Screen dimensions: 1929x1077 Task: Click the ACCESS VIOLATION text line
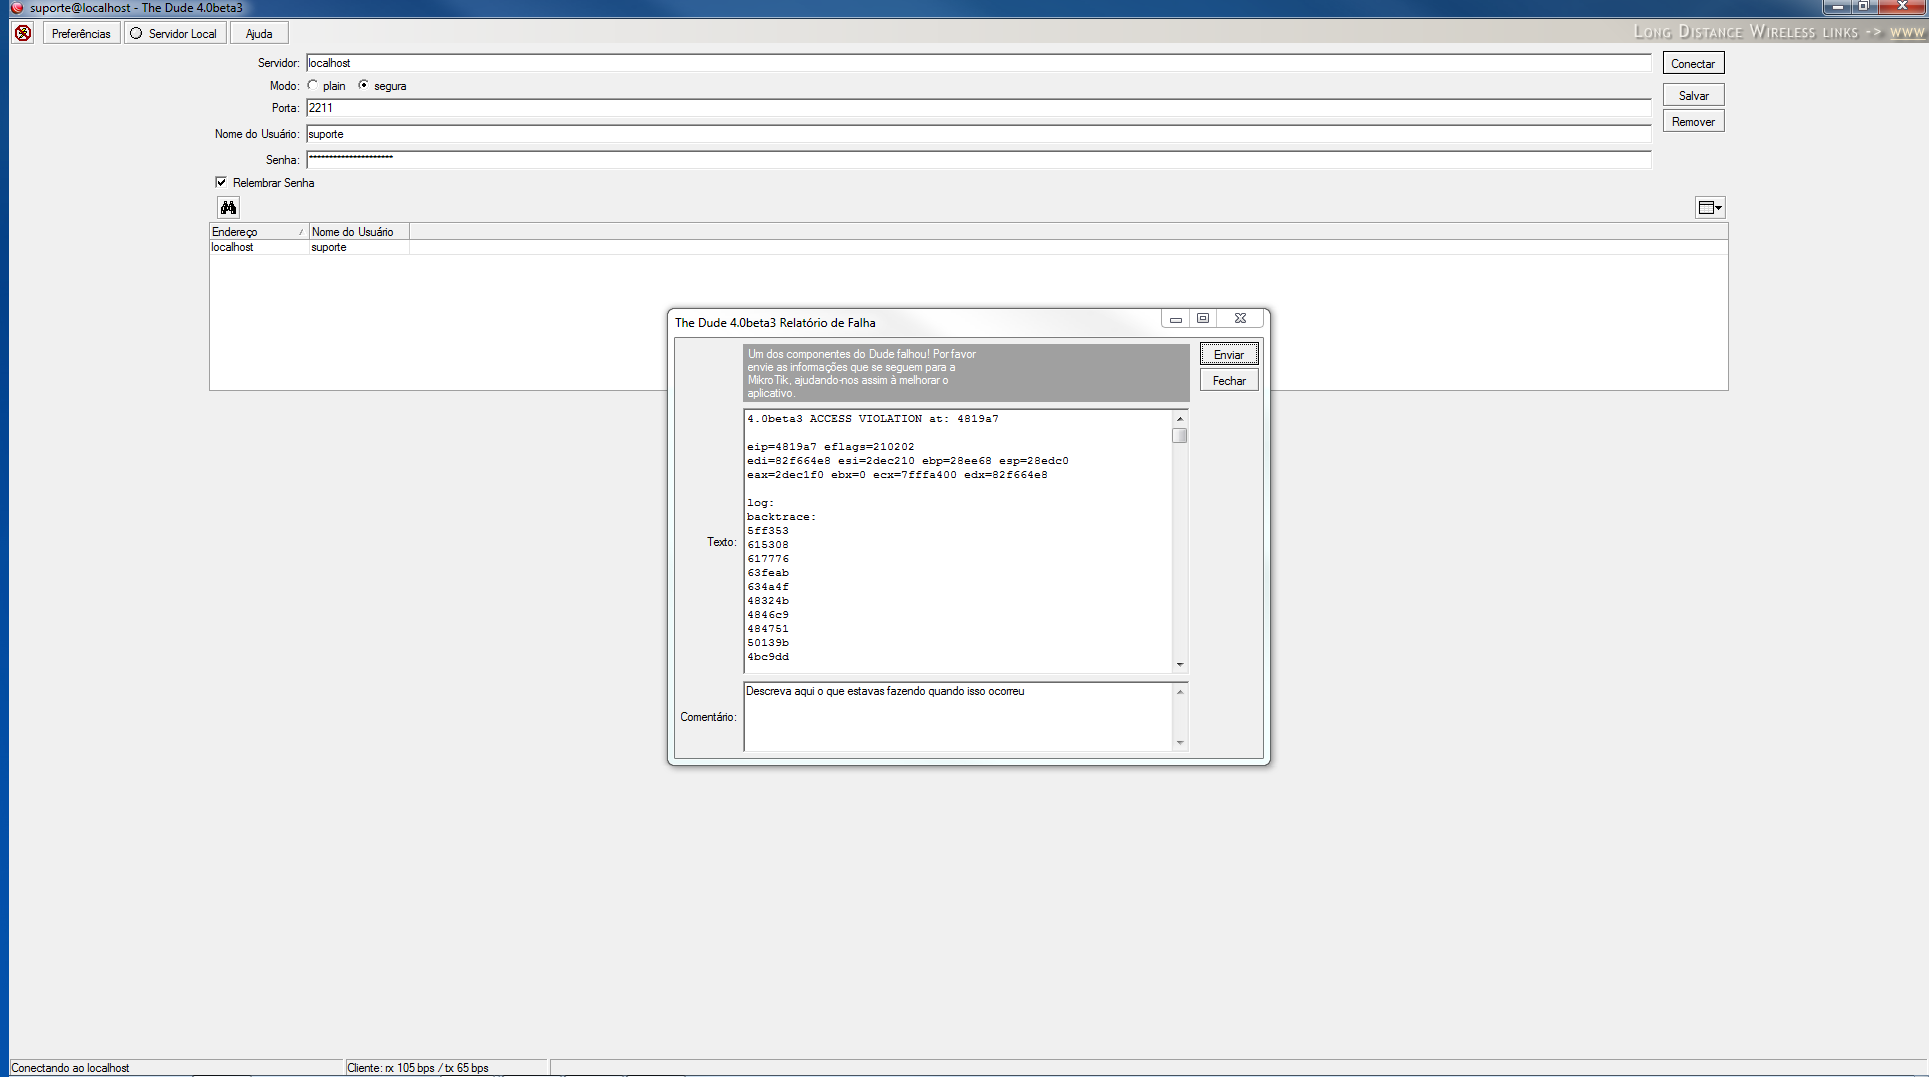(x=872, y=419)
